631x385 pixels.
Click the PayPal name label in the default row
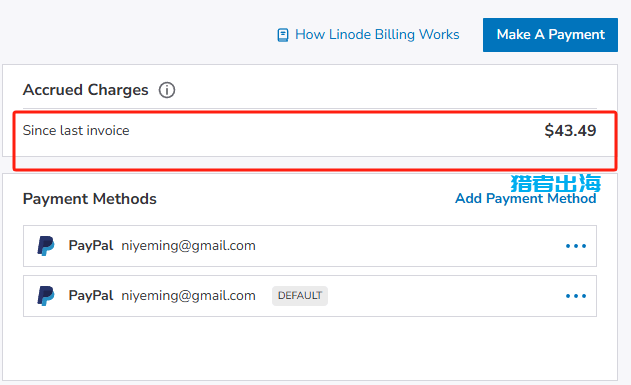click(91, 295)
